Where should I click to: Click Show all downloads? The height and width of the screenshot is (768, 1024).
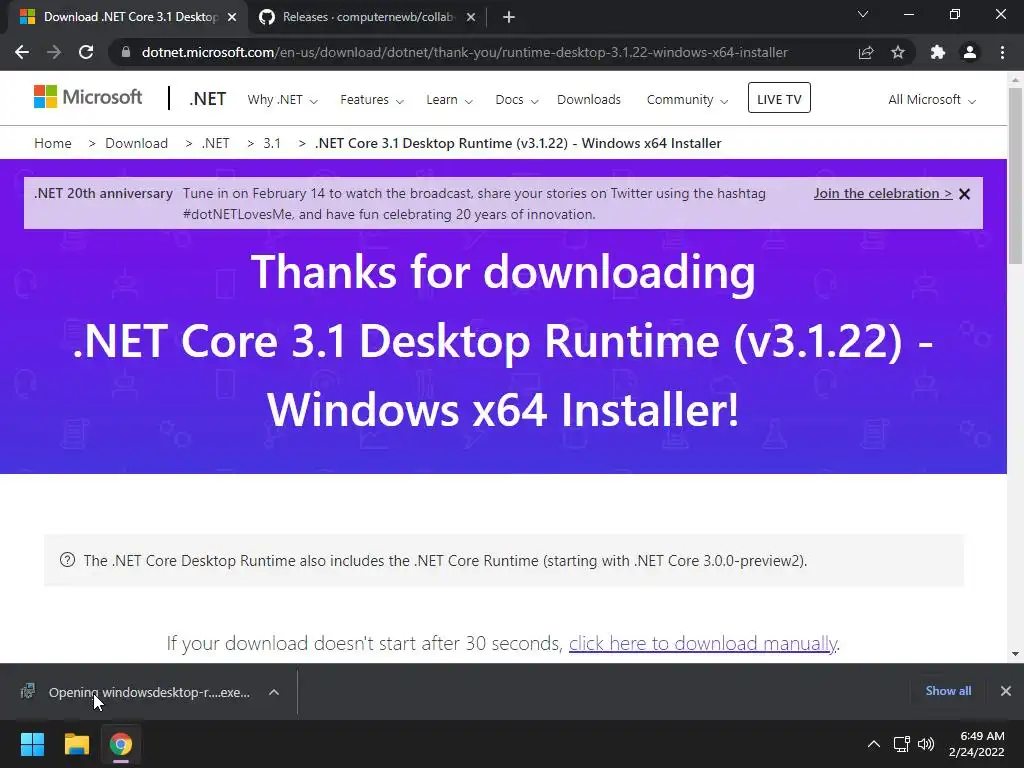pos(948,691)
